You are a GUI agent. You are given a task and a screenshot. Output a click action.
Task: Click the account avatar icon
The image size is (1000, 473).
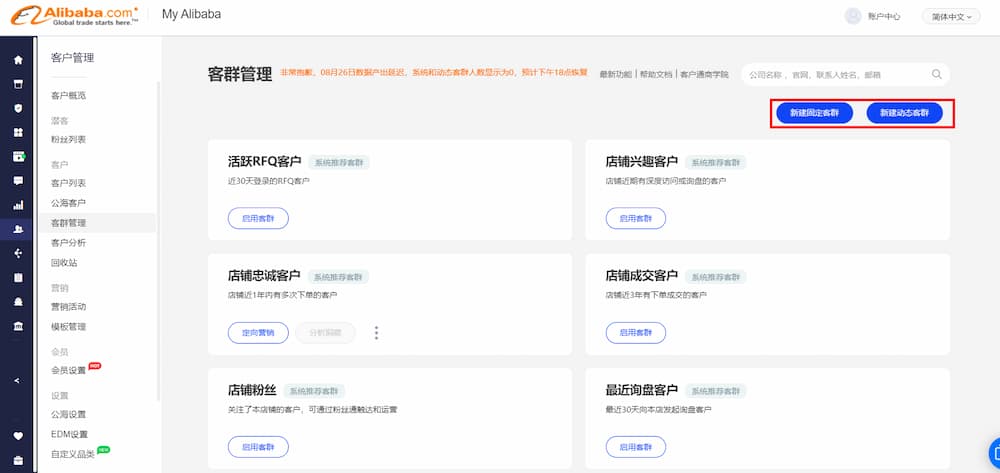coord(853,17)
